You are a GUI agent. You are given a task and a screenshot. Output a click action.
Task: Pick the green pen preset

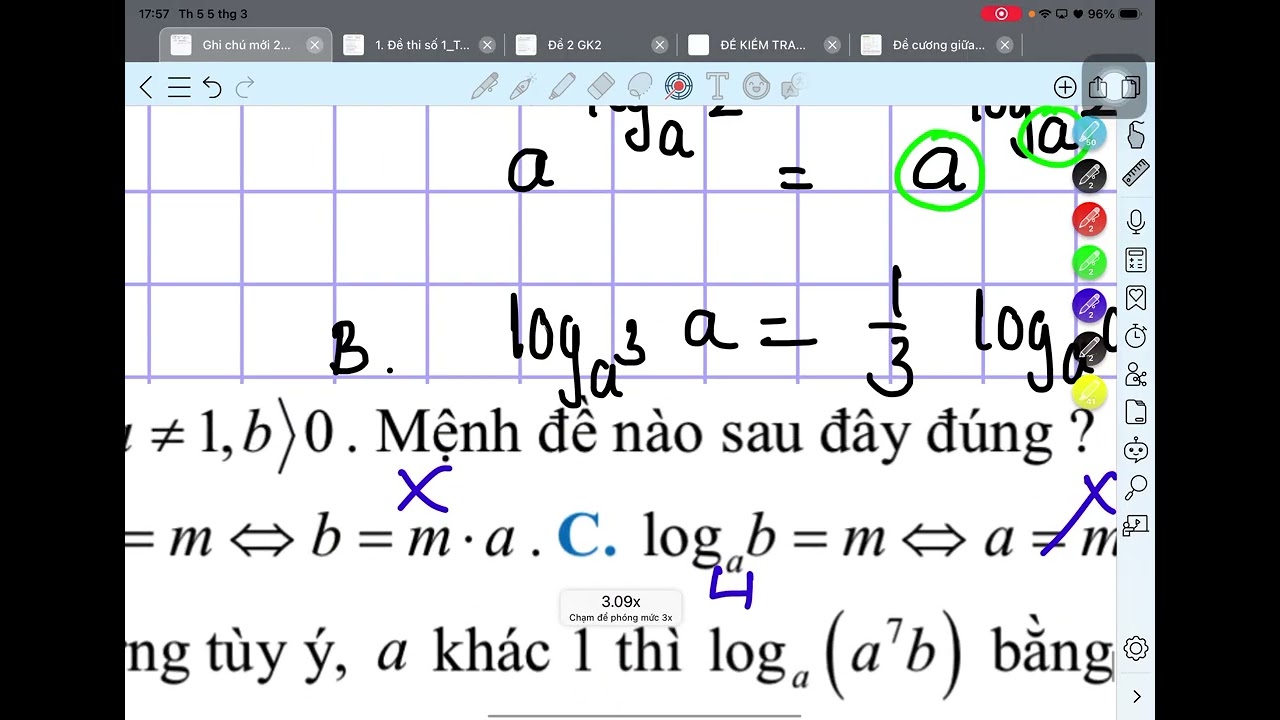[x=1090, y=262]
